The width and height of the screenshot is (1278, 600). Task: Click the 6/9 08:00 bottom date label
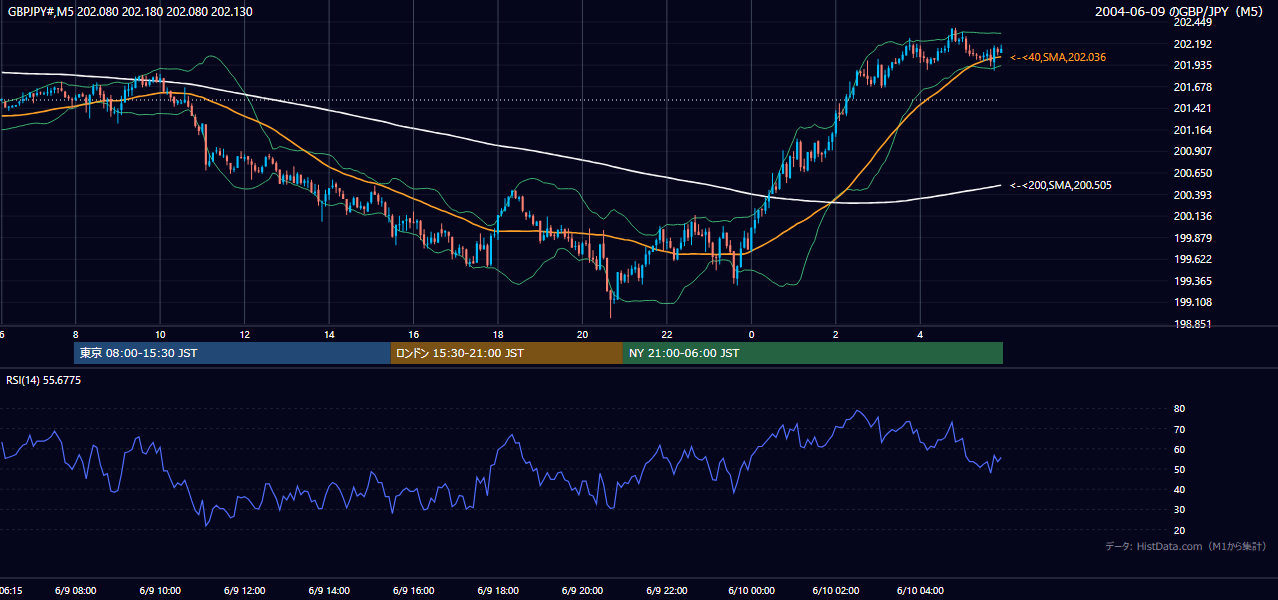tap(76, 591)
